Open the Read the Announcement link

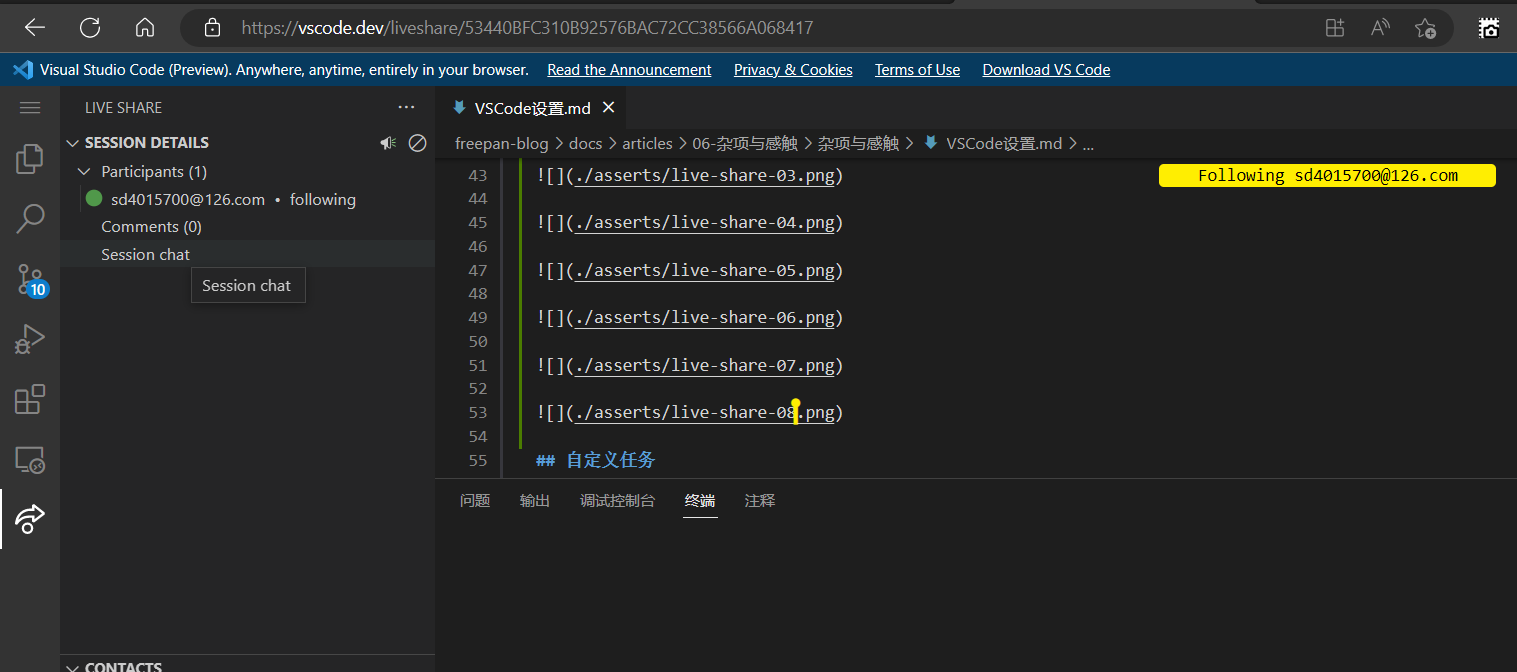[x=629, y=70]
